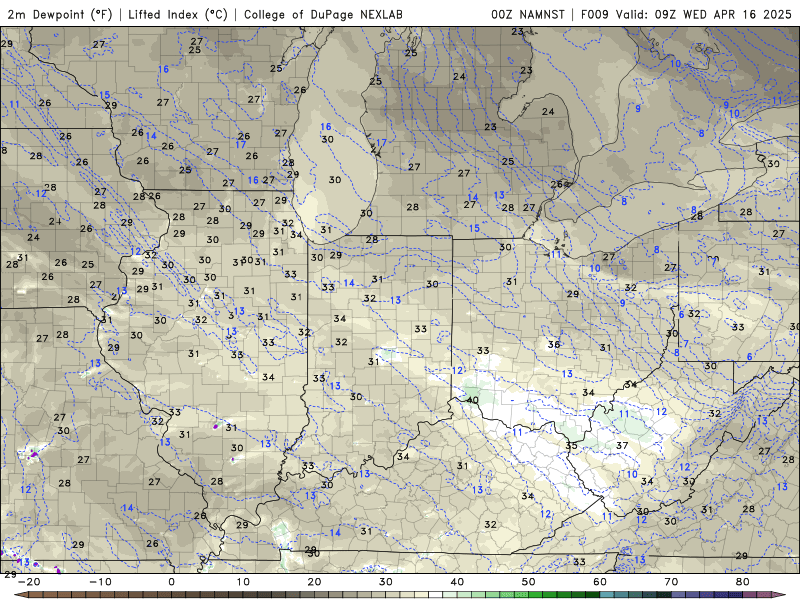Click the -10 tick label on color scale
800x600 pixels.
tap(100, 582)
